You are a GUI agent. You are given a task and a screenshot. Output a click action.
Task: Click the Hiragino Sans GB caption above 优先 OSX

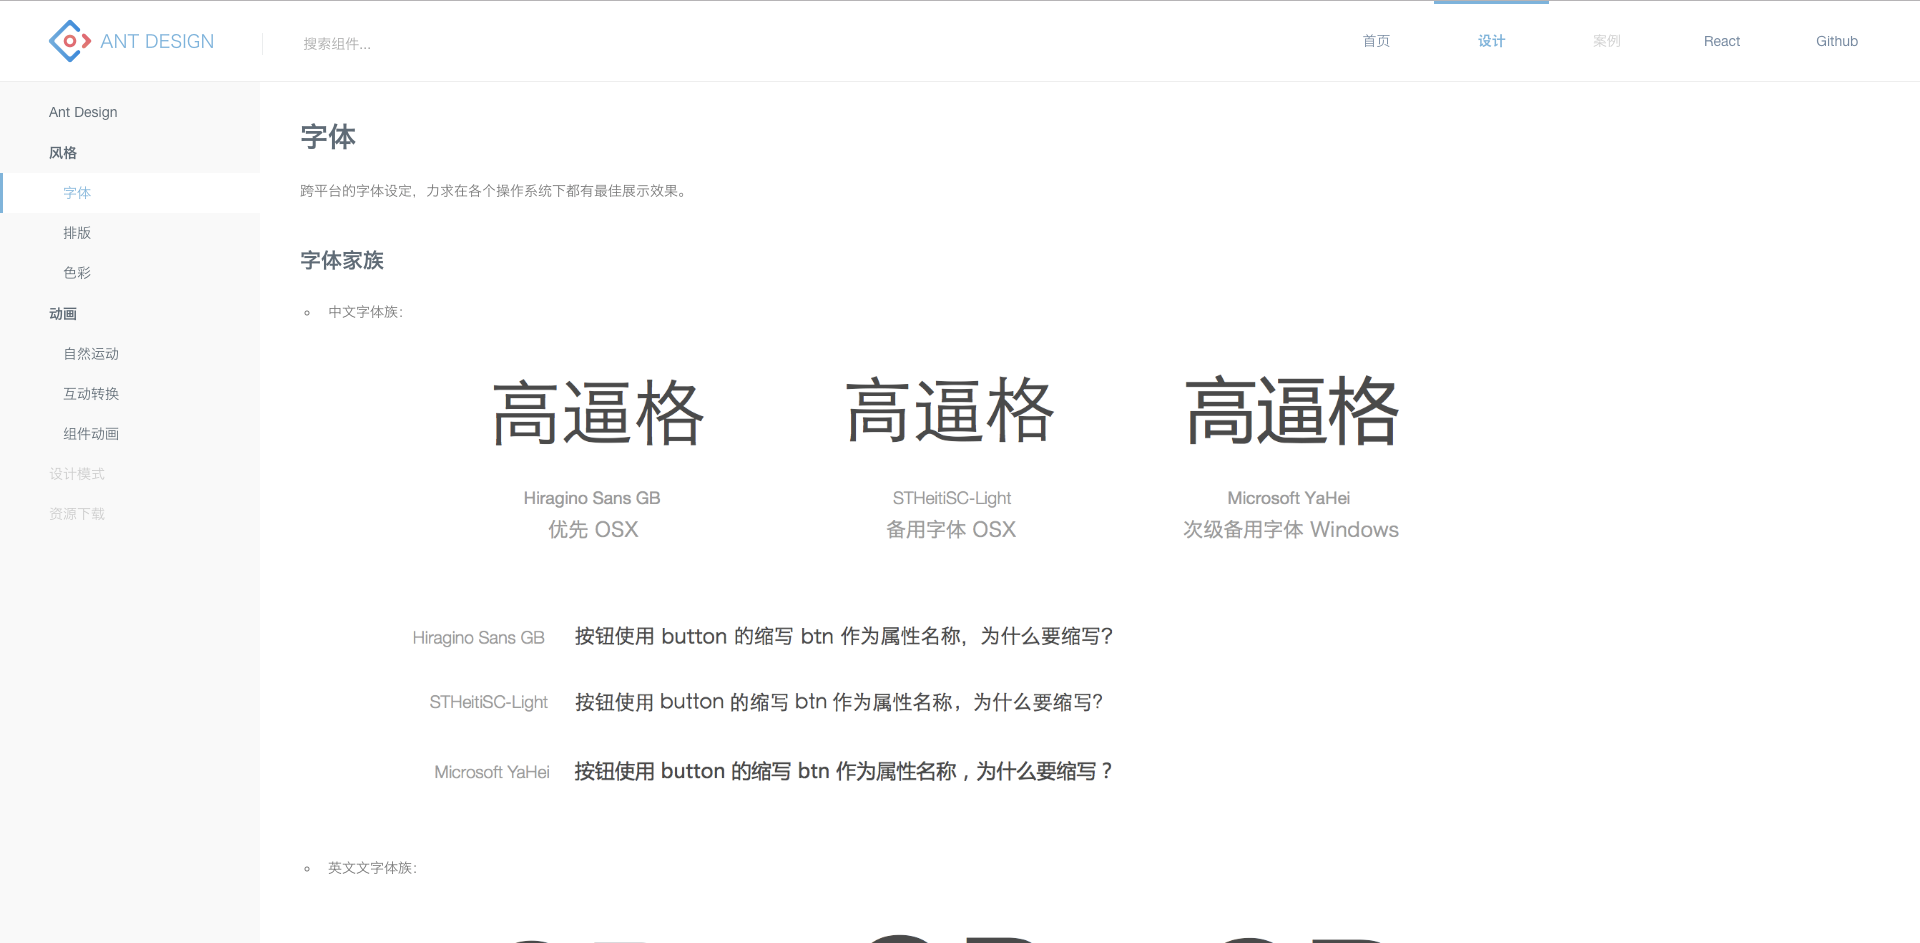point(592,498)
